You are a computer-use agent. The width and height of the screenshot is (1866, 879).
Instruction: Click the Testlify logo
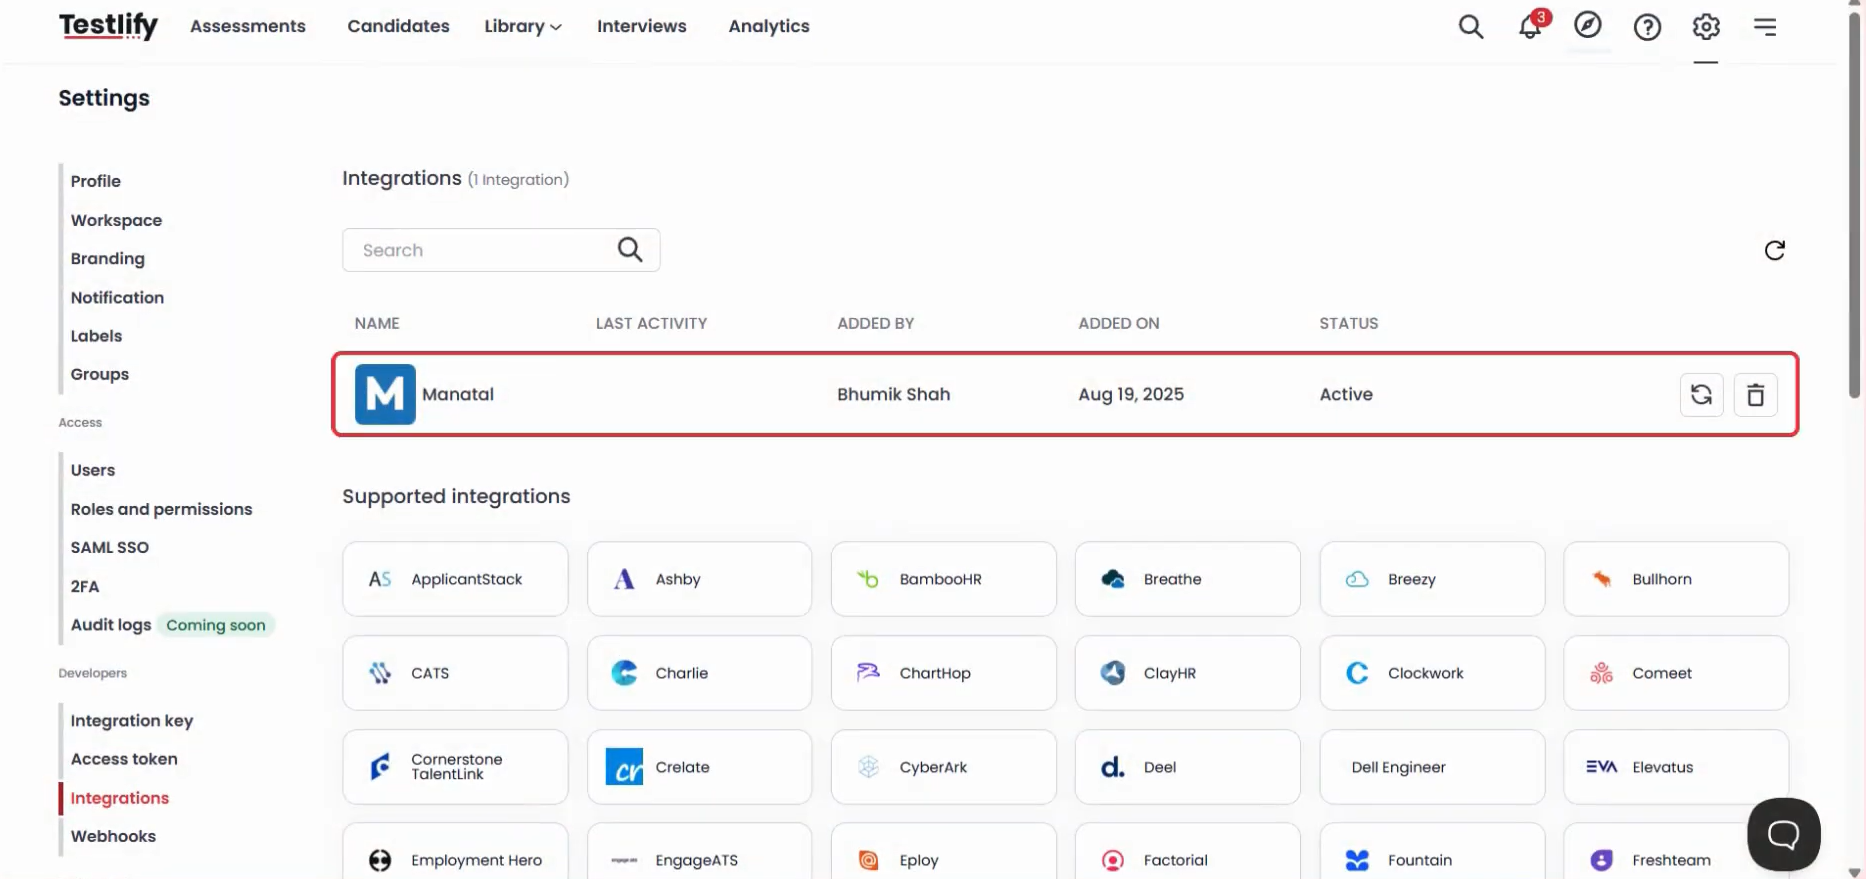[108, 26]
